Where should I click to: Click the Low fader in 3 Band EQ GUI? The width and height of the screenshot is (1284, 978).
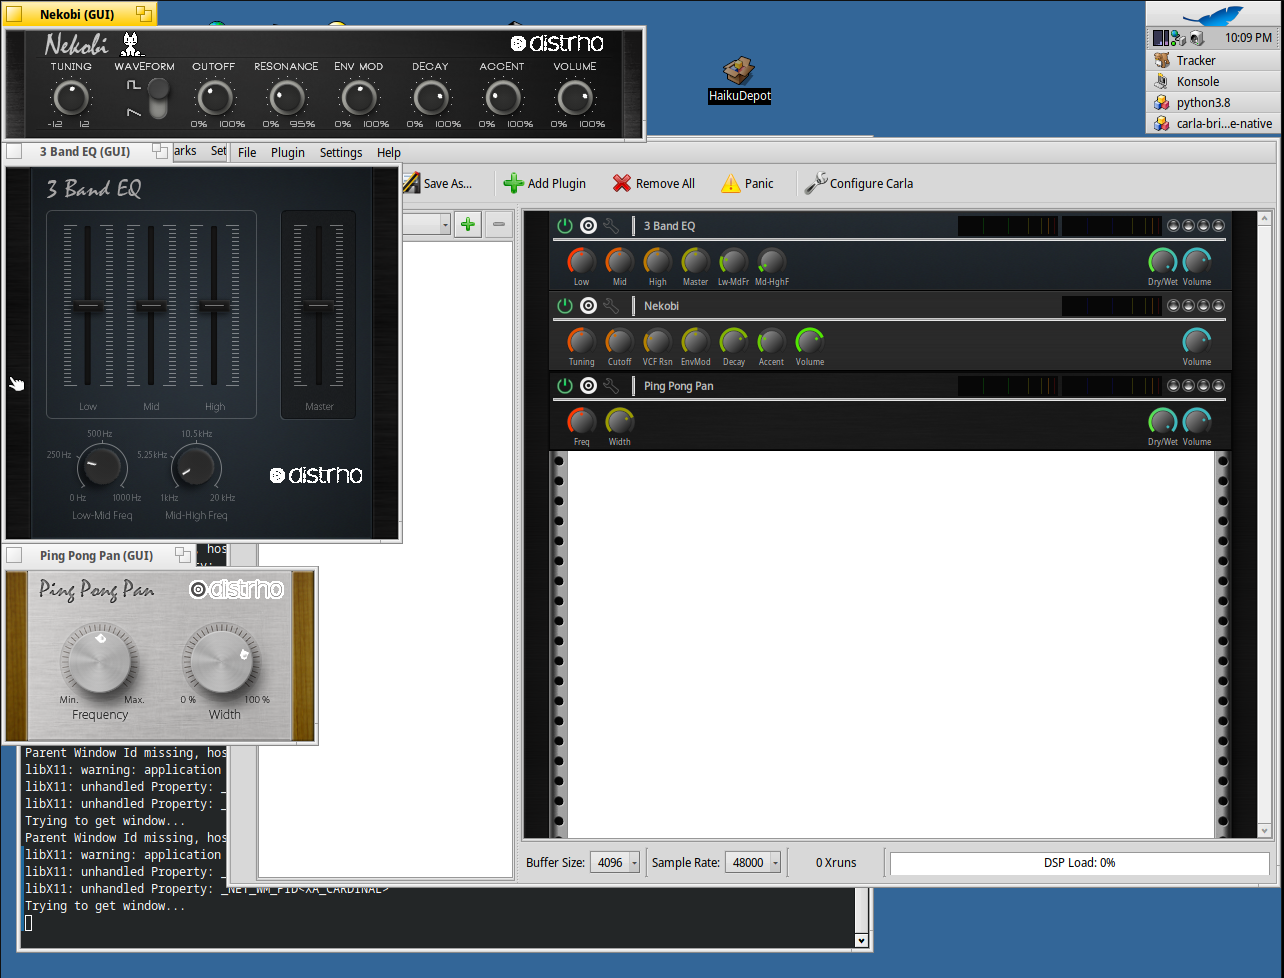88,304
